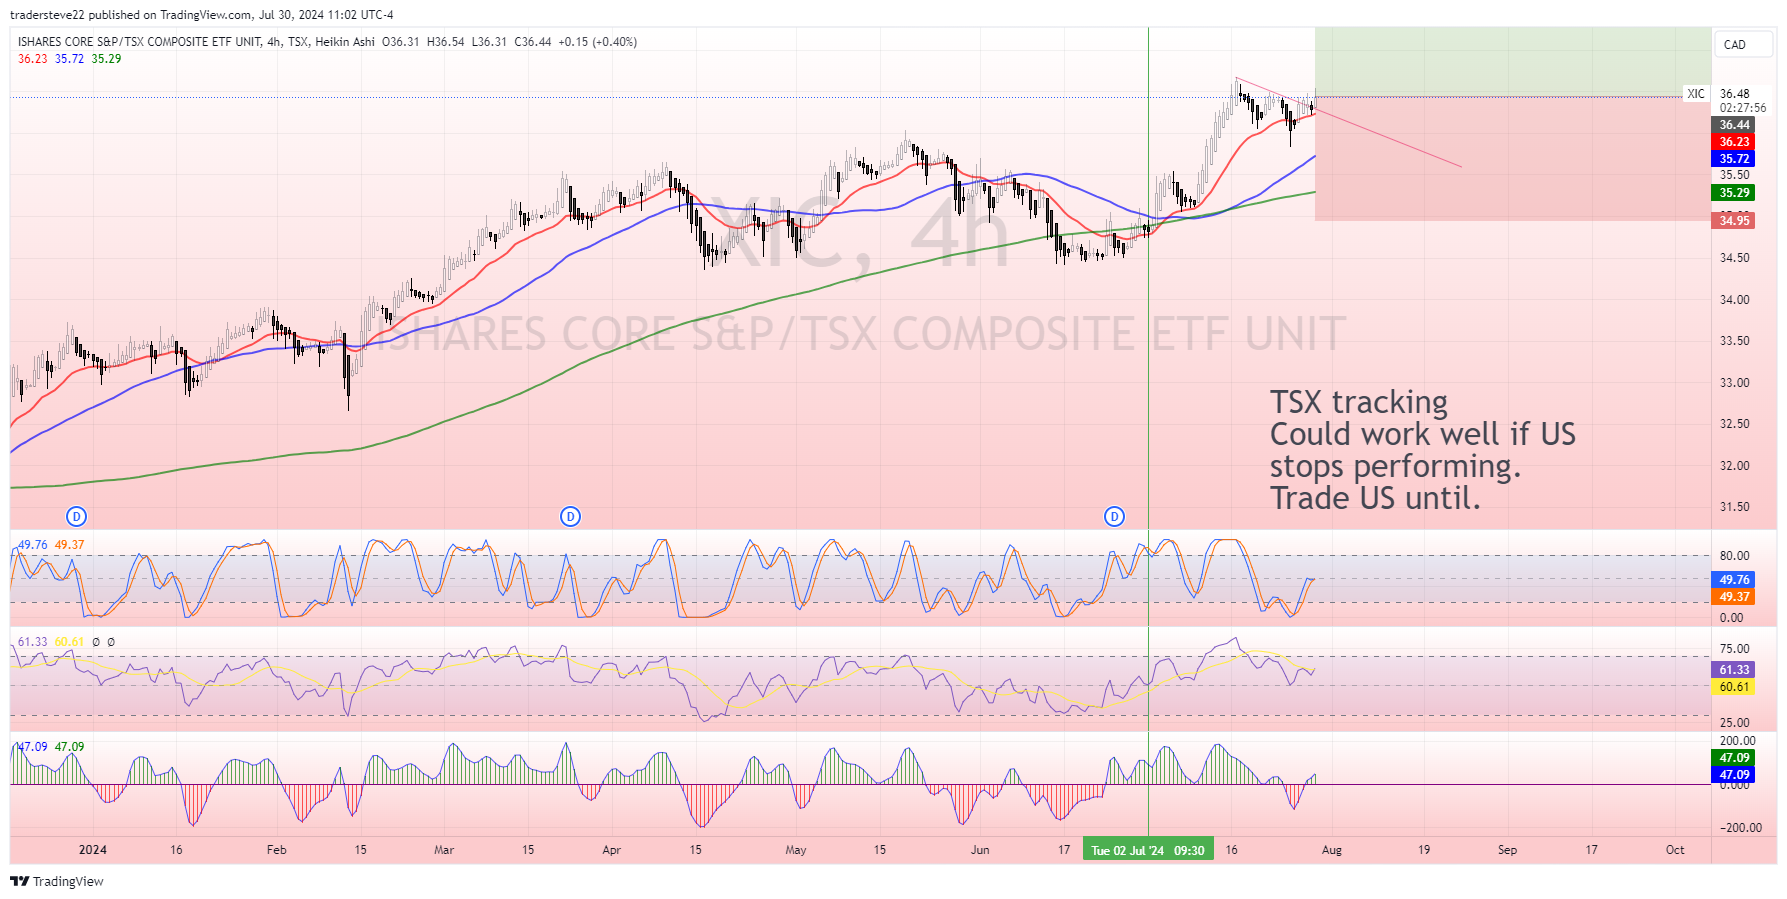This screenshot has width=1787, height=899.
Task: Click the dividend 'D' marker near late March
Action: (570, 516)
